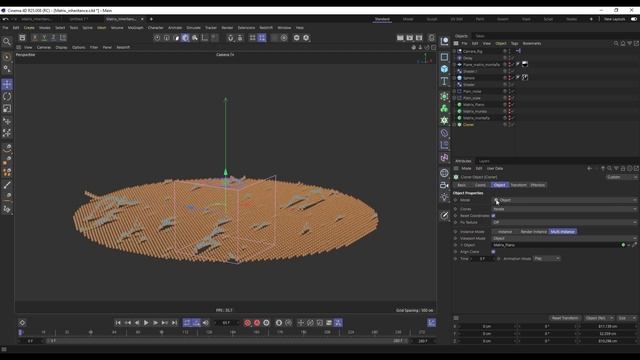Click the Reset Transform button

[x=565, y=318]
